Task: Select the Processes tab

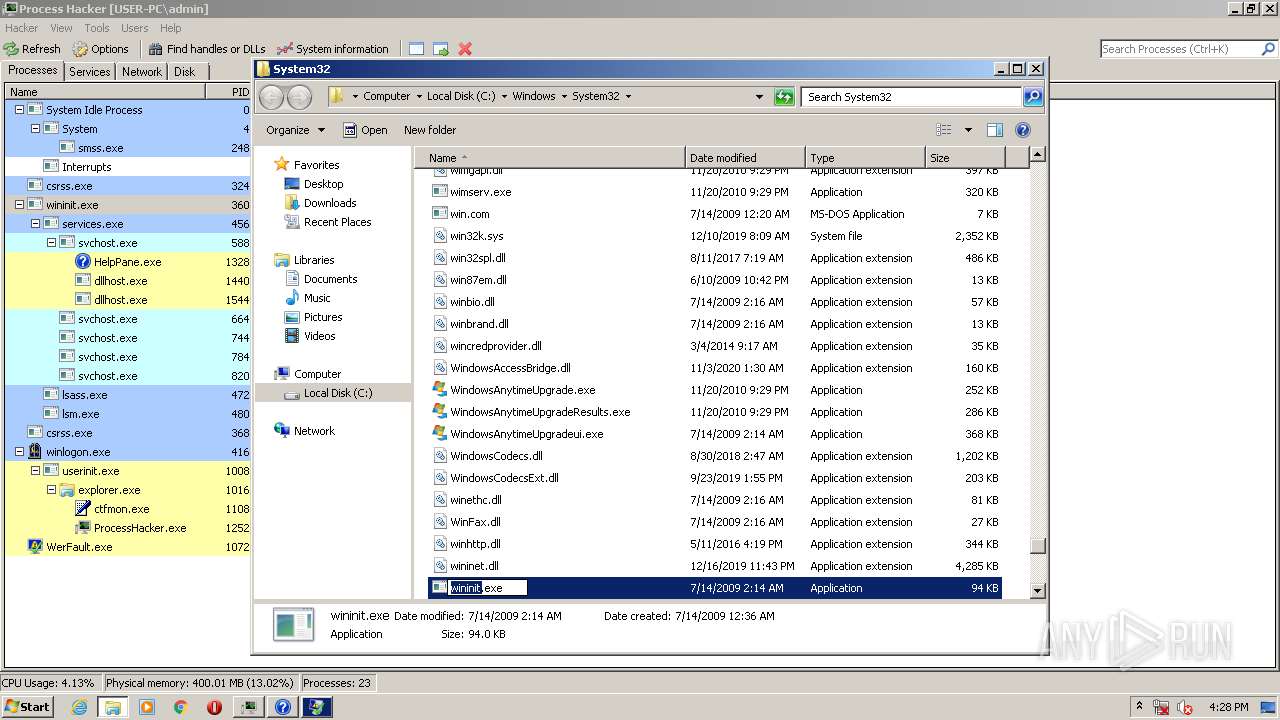Action: pyautogui.click(x=33, y=70)
